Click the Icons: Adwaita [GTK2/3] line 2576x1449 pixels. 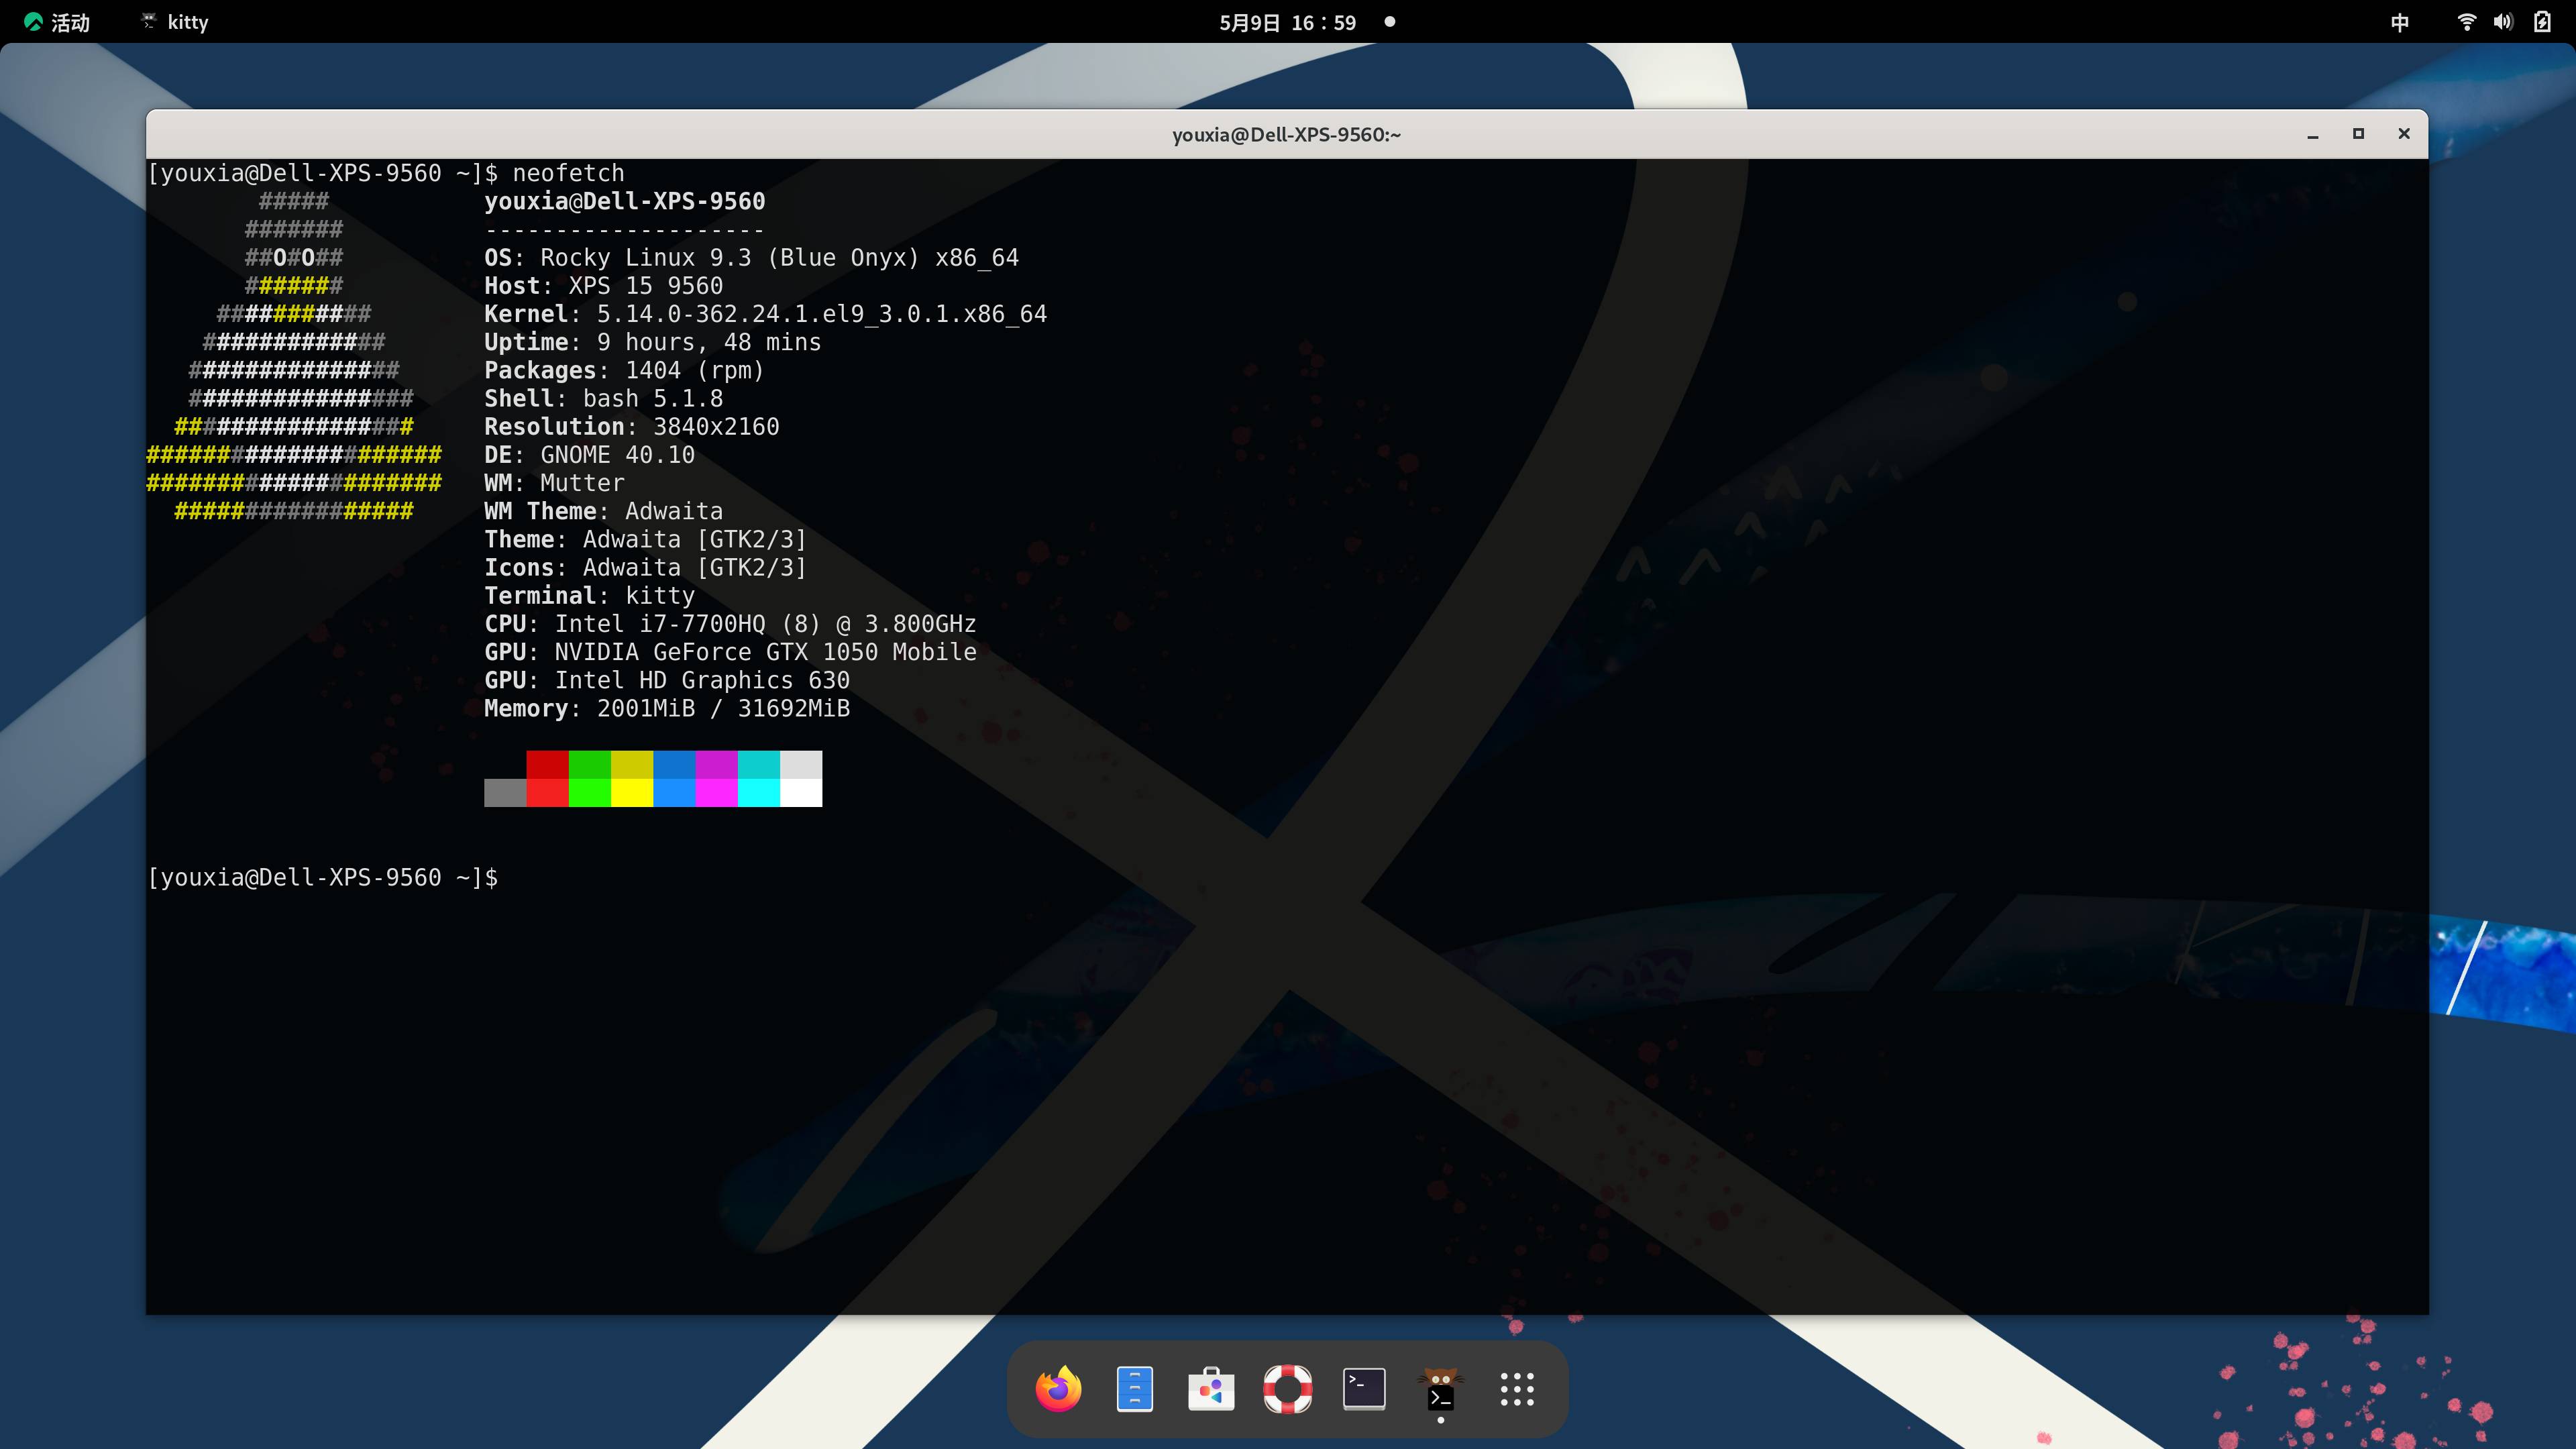645,567
